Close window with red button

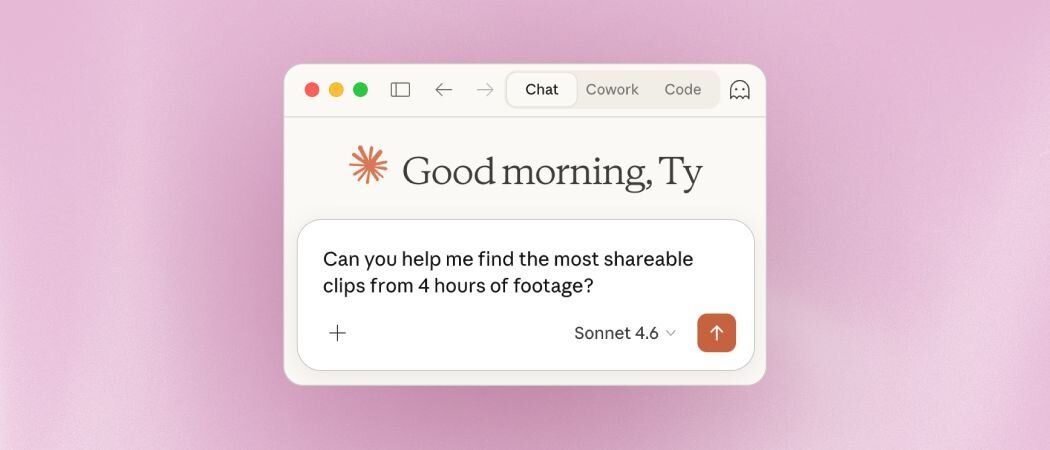pos(312,90)
